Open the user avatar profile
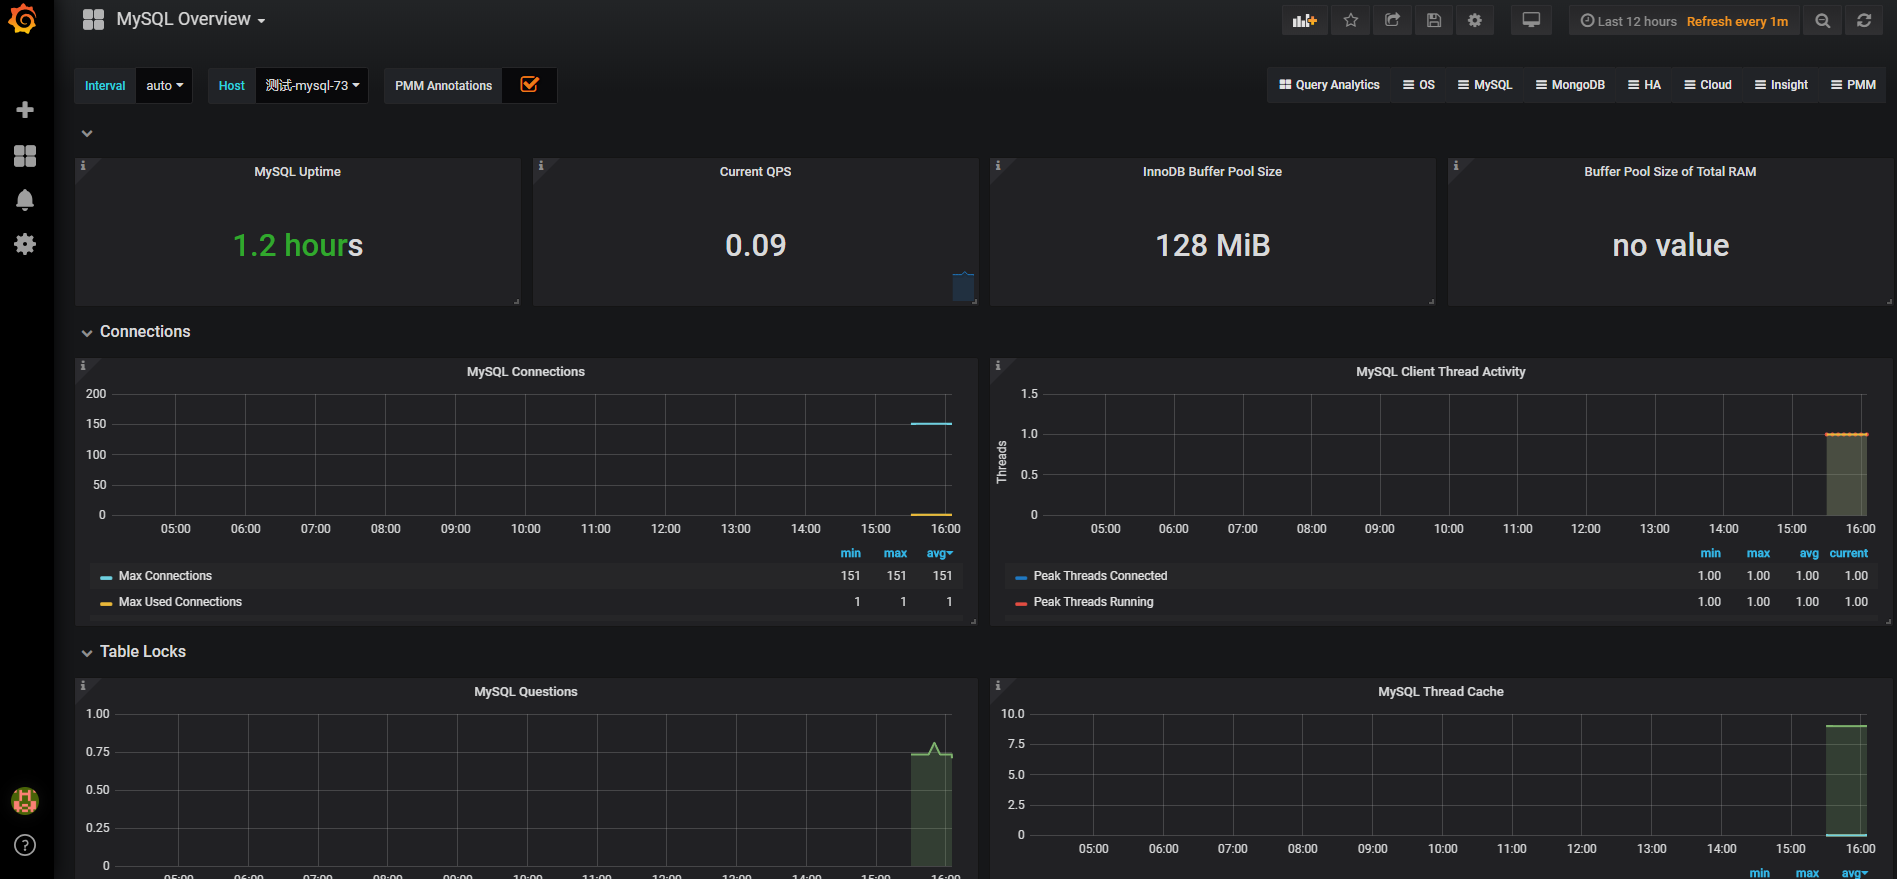Image resolution: width=1897 pixels, height=879 pixels. [x=25, y=800]
